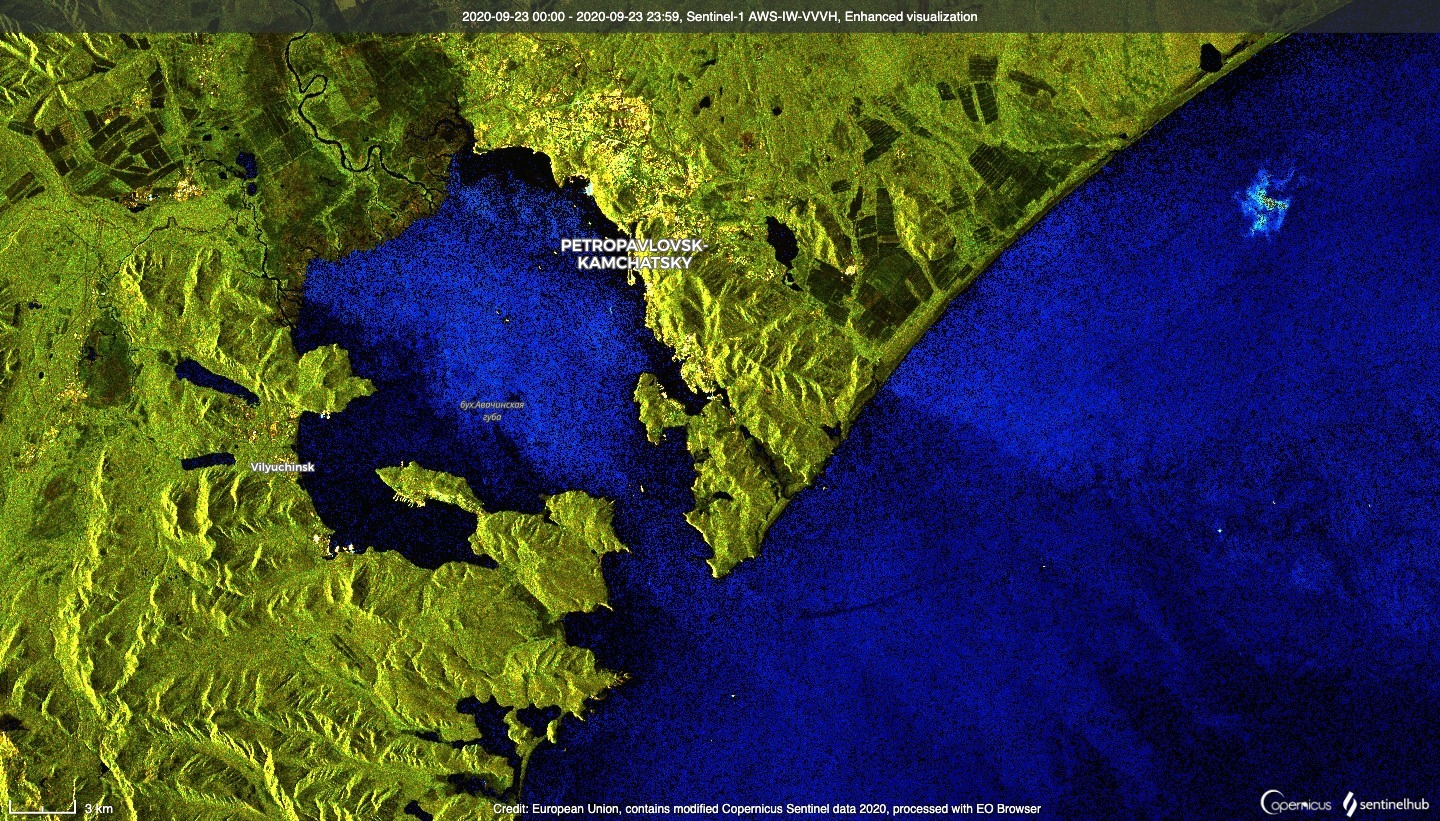
Task: Click the Sentinel Hub logo
Action: coord(1385,802)
